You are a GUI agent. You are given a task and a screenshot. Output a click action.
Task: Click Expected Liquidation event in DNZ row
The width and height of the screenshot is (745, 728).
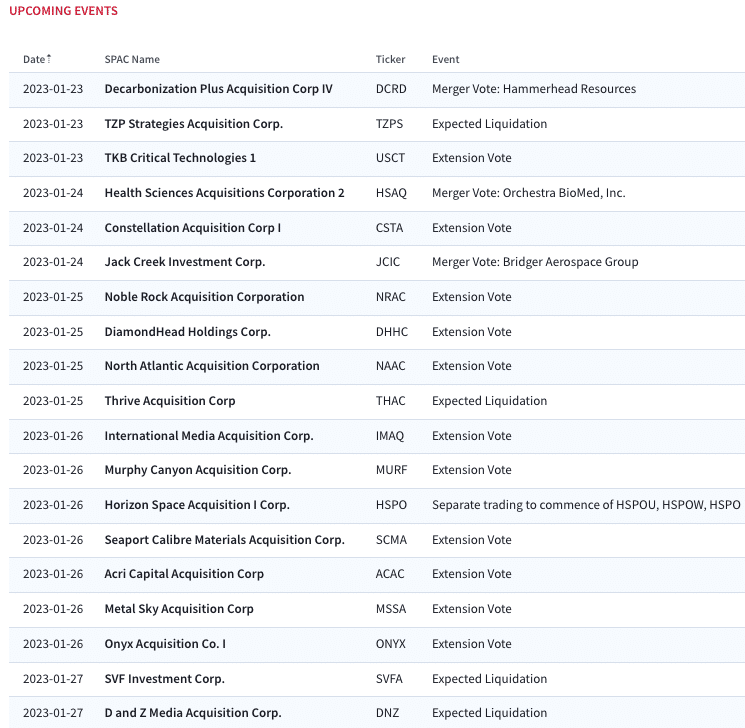[489, 713]
